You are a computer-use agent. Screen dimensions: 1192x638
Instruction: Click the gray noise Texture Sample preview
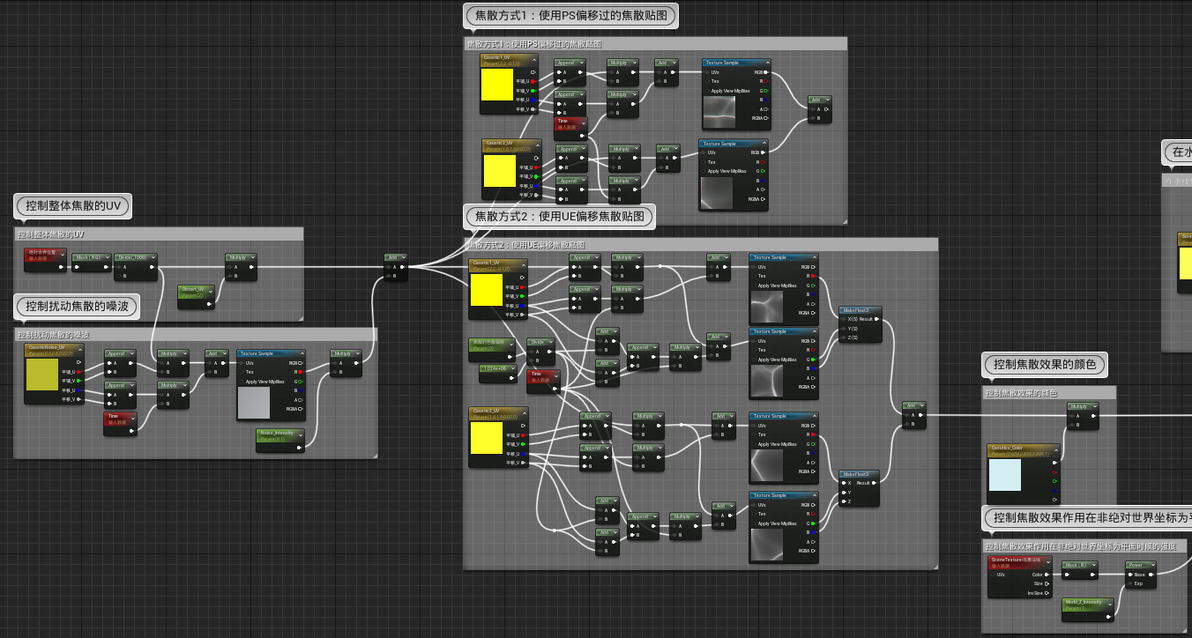pyautogui.click(x=254, y=403)
